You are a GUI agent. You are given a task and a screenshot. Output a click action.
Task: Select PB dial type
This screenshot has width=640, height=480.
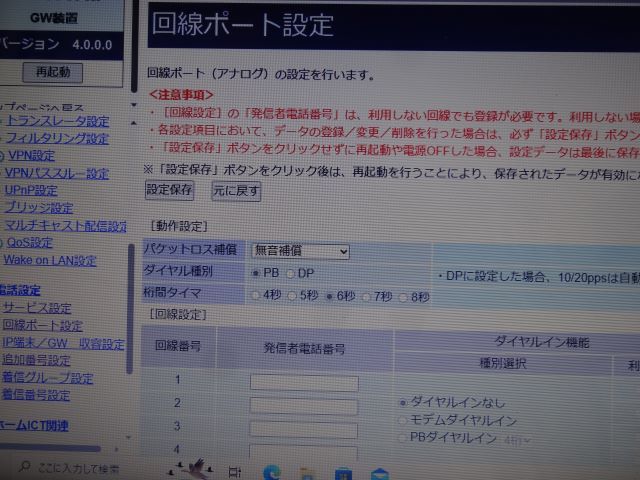[x=256, y=273]
